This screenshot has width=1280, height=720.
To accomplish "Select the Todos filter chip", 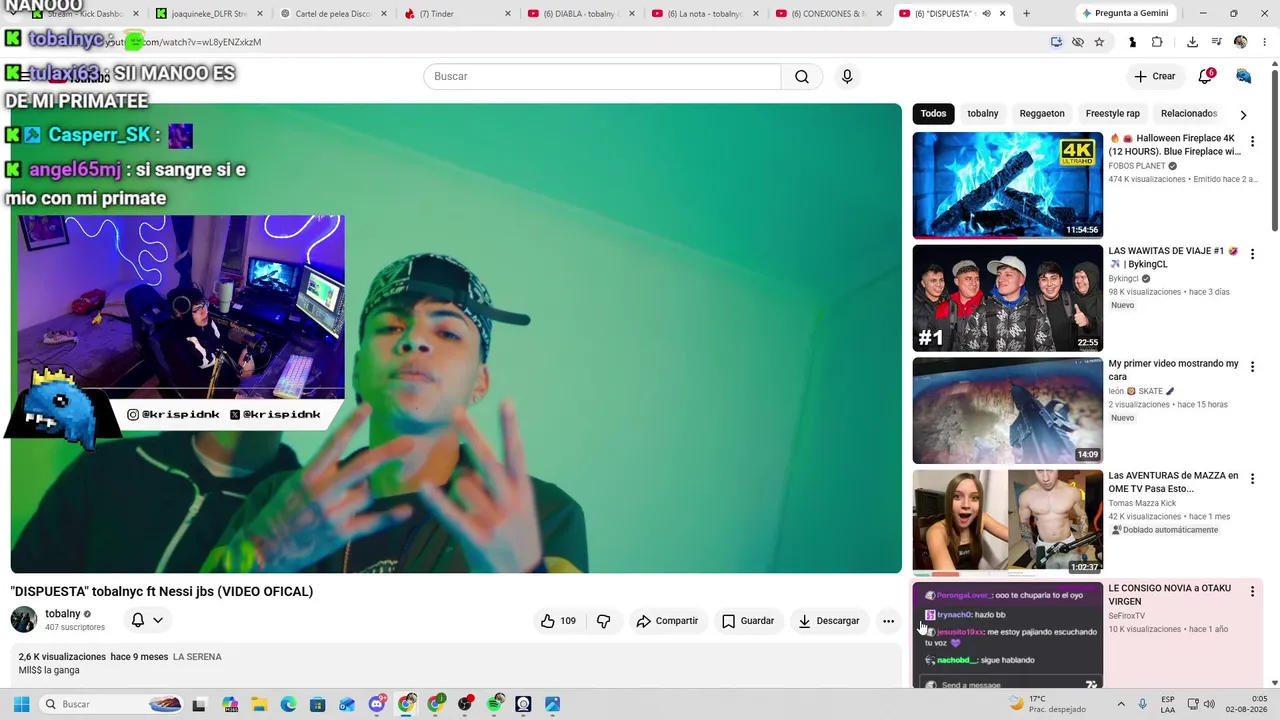I will [933, 114].
